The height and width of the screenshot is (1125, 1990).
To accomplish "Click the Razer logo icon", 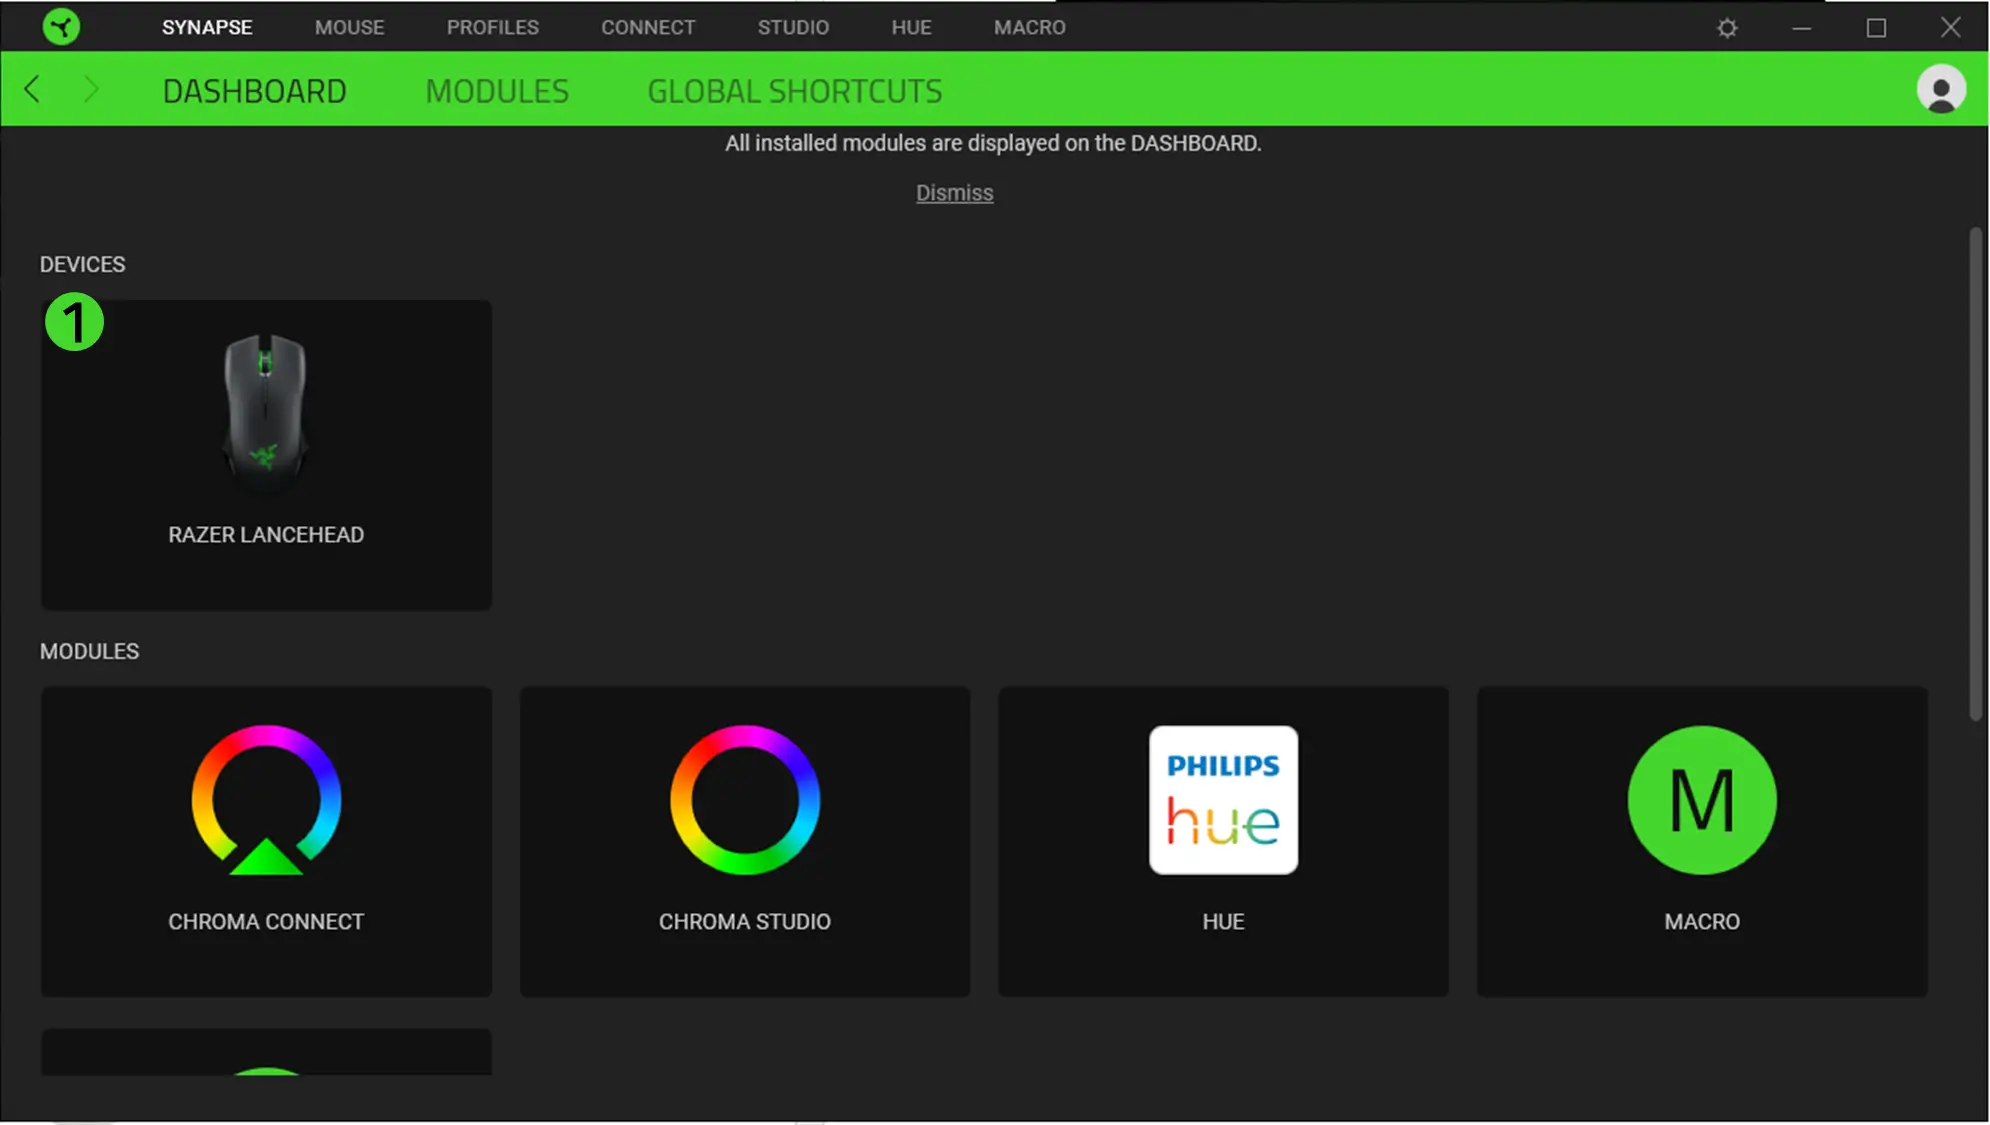I will 61,27.
